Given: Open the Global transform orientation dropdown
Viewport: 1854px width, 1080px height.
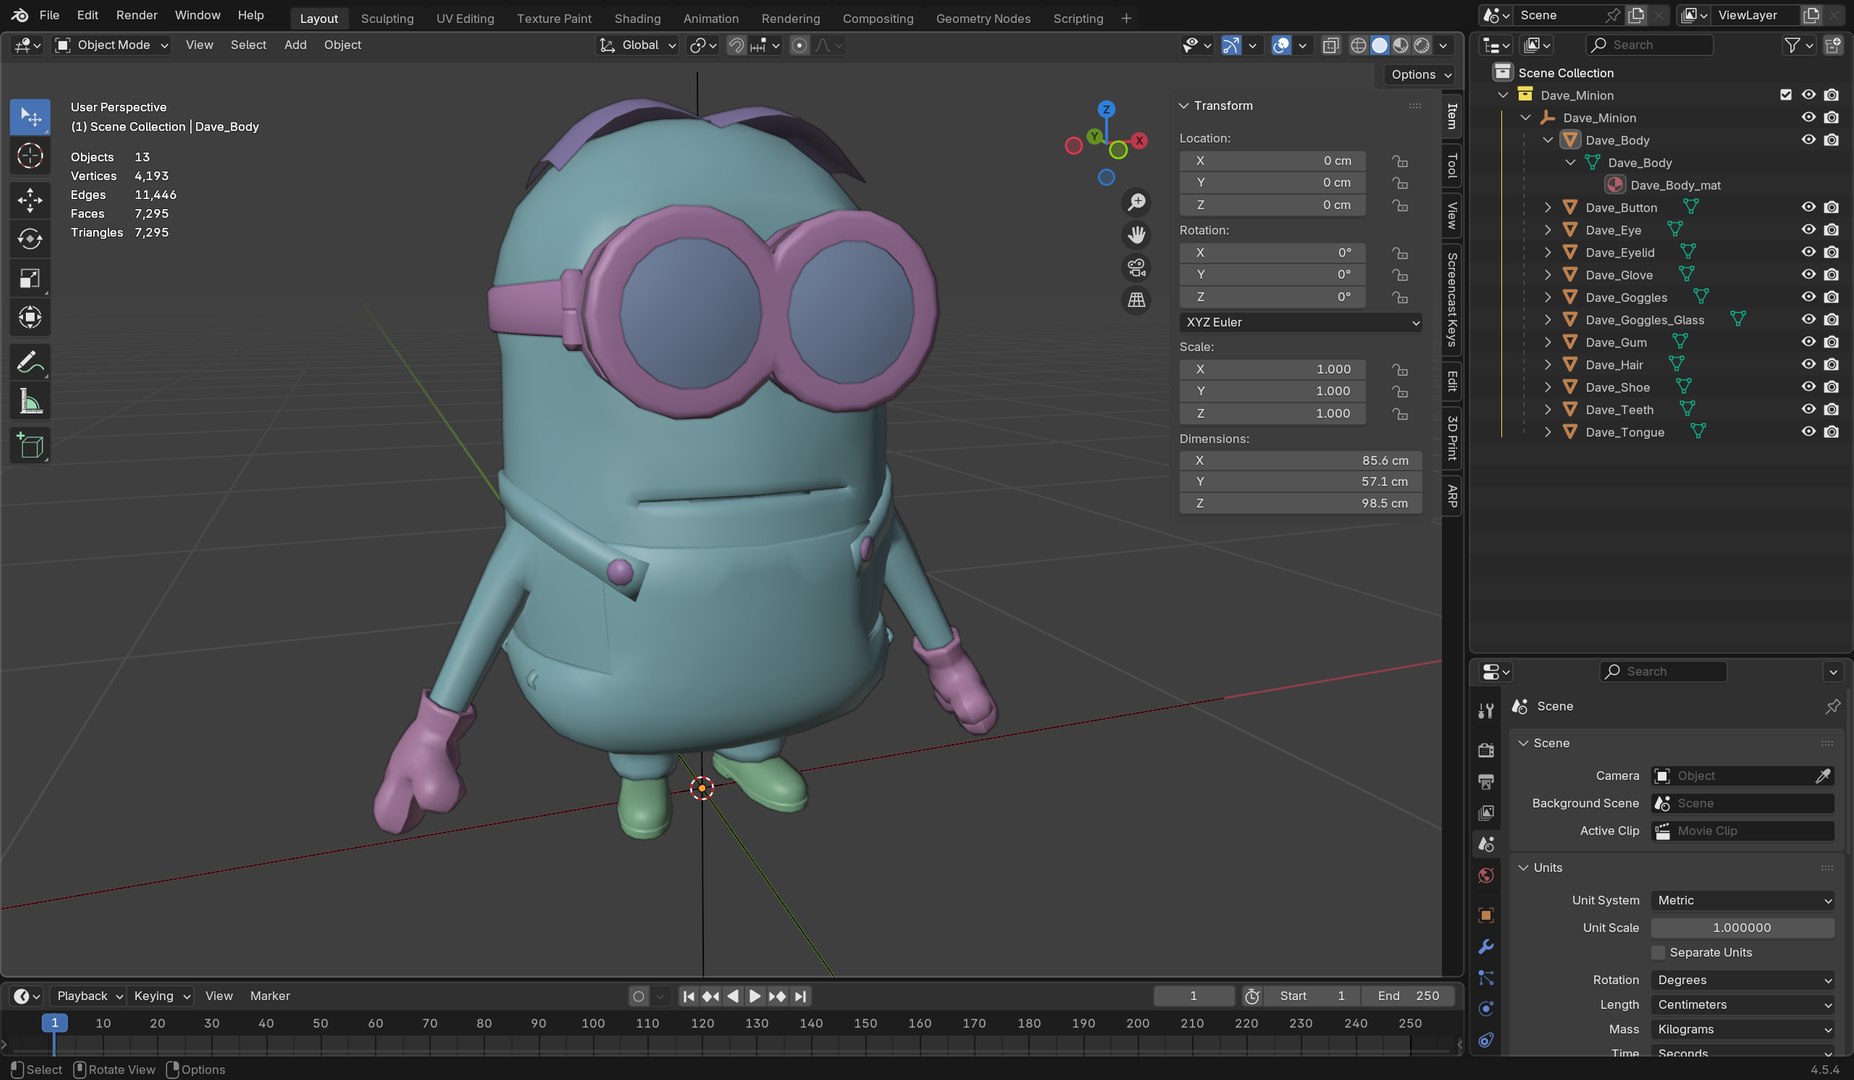Looking at the screenshot, I should point(638,45).
